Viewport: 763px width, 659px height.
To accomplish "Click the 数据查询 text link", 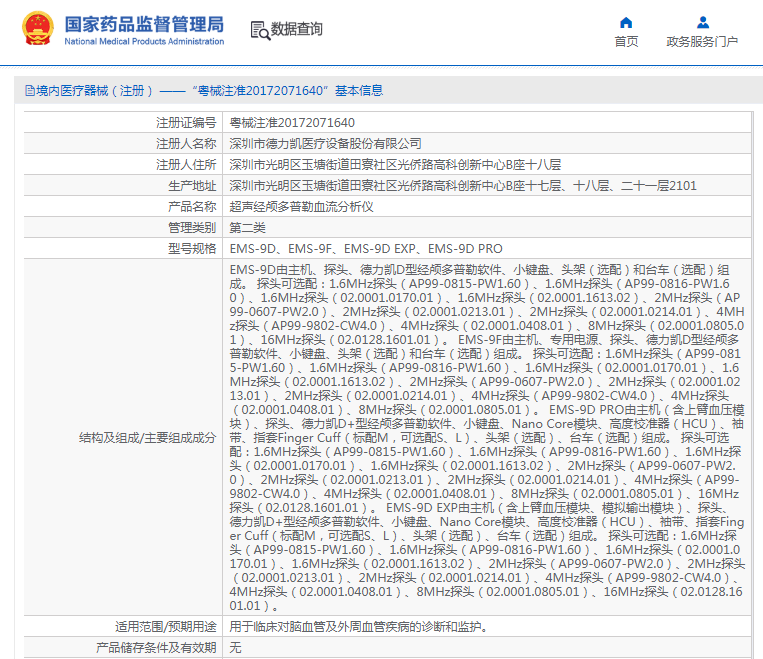I will [x=297, y=30].
